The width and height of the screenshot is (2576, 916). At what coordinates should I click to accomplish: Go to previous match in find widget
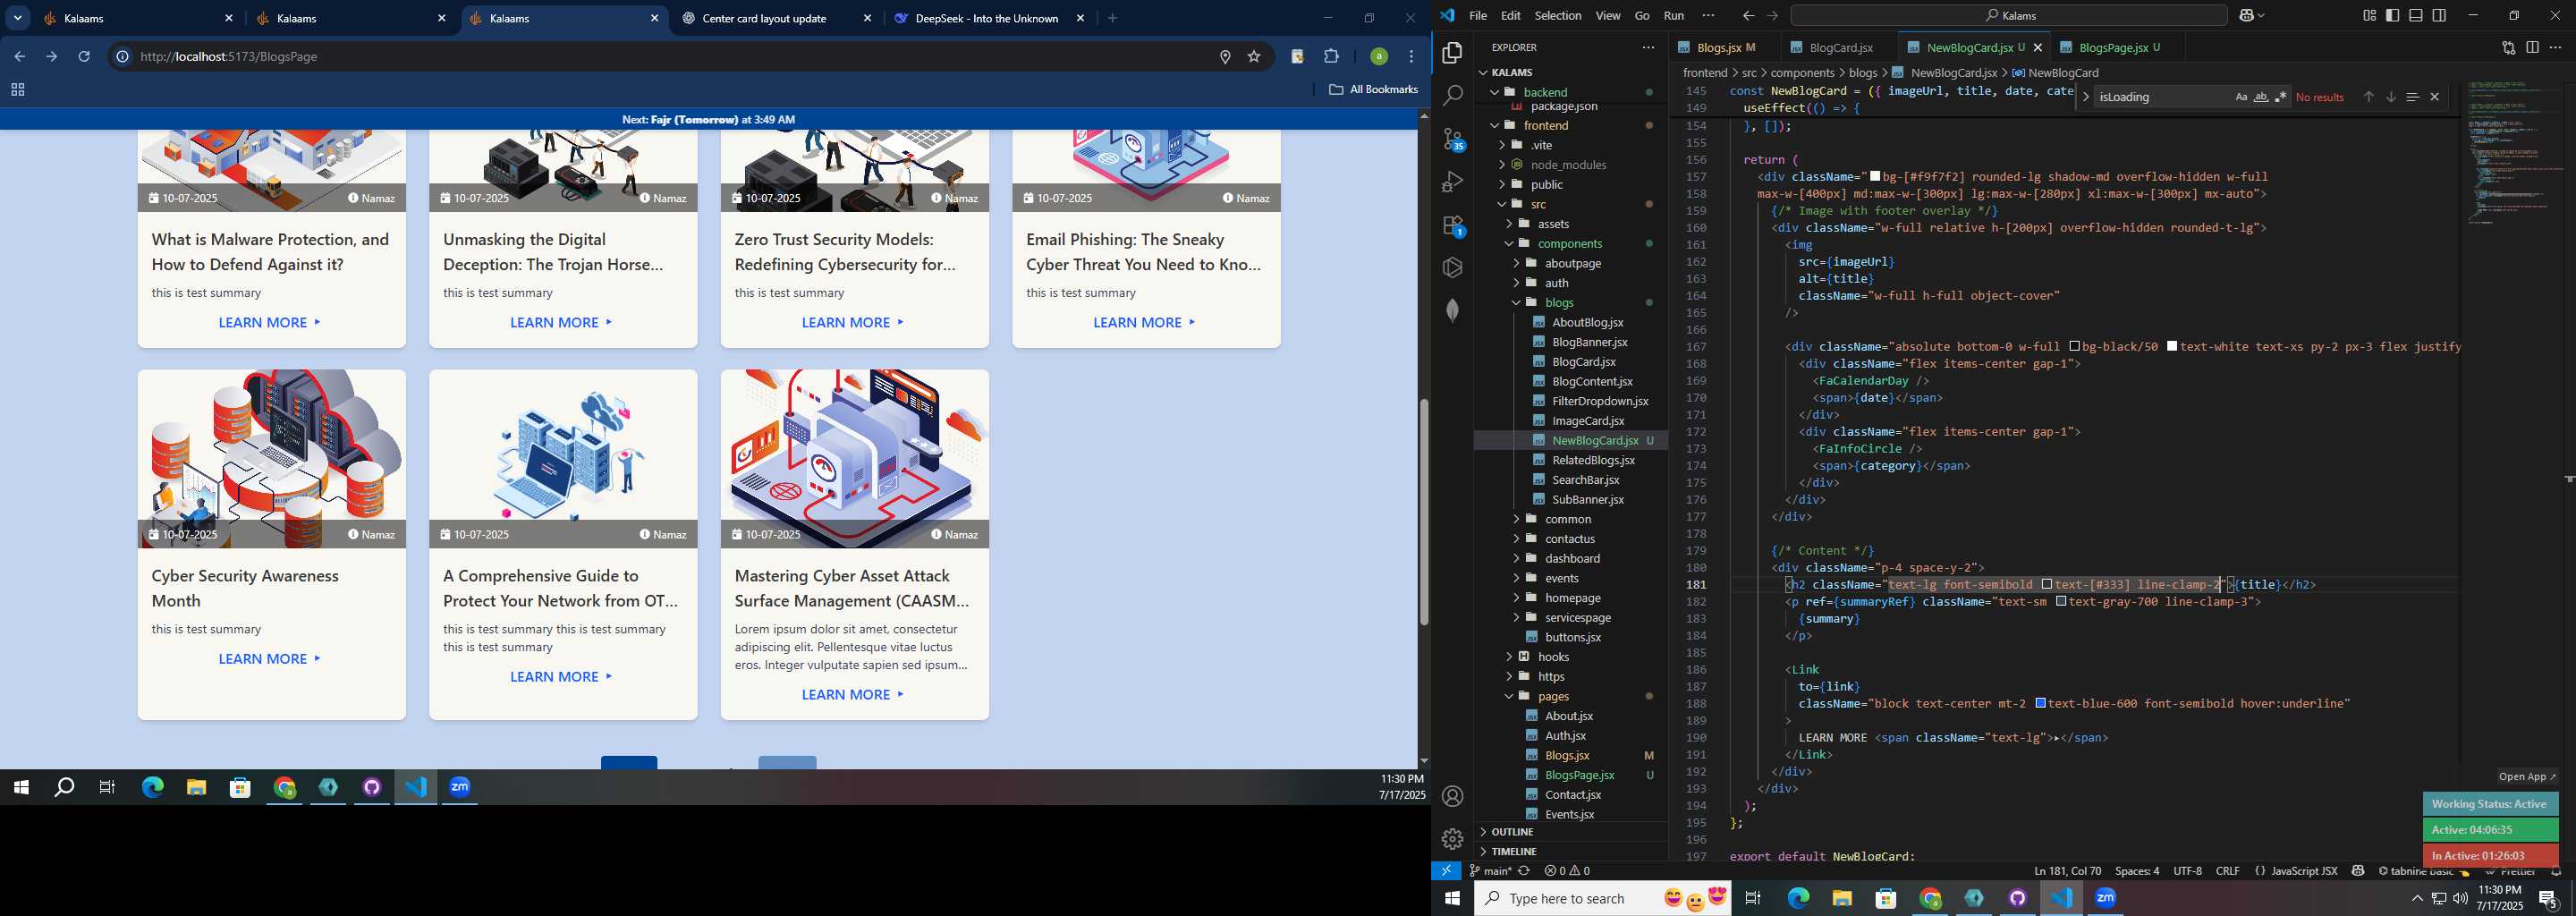coord(2368,97)
